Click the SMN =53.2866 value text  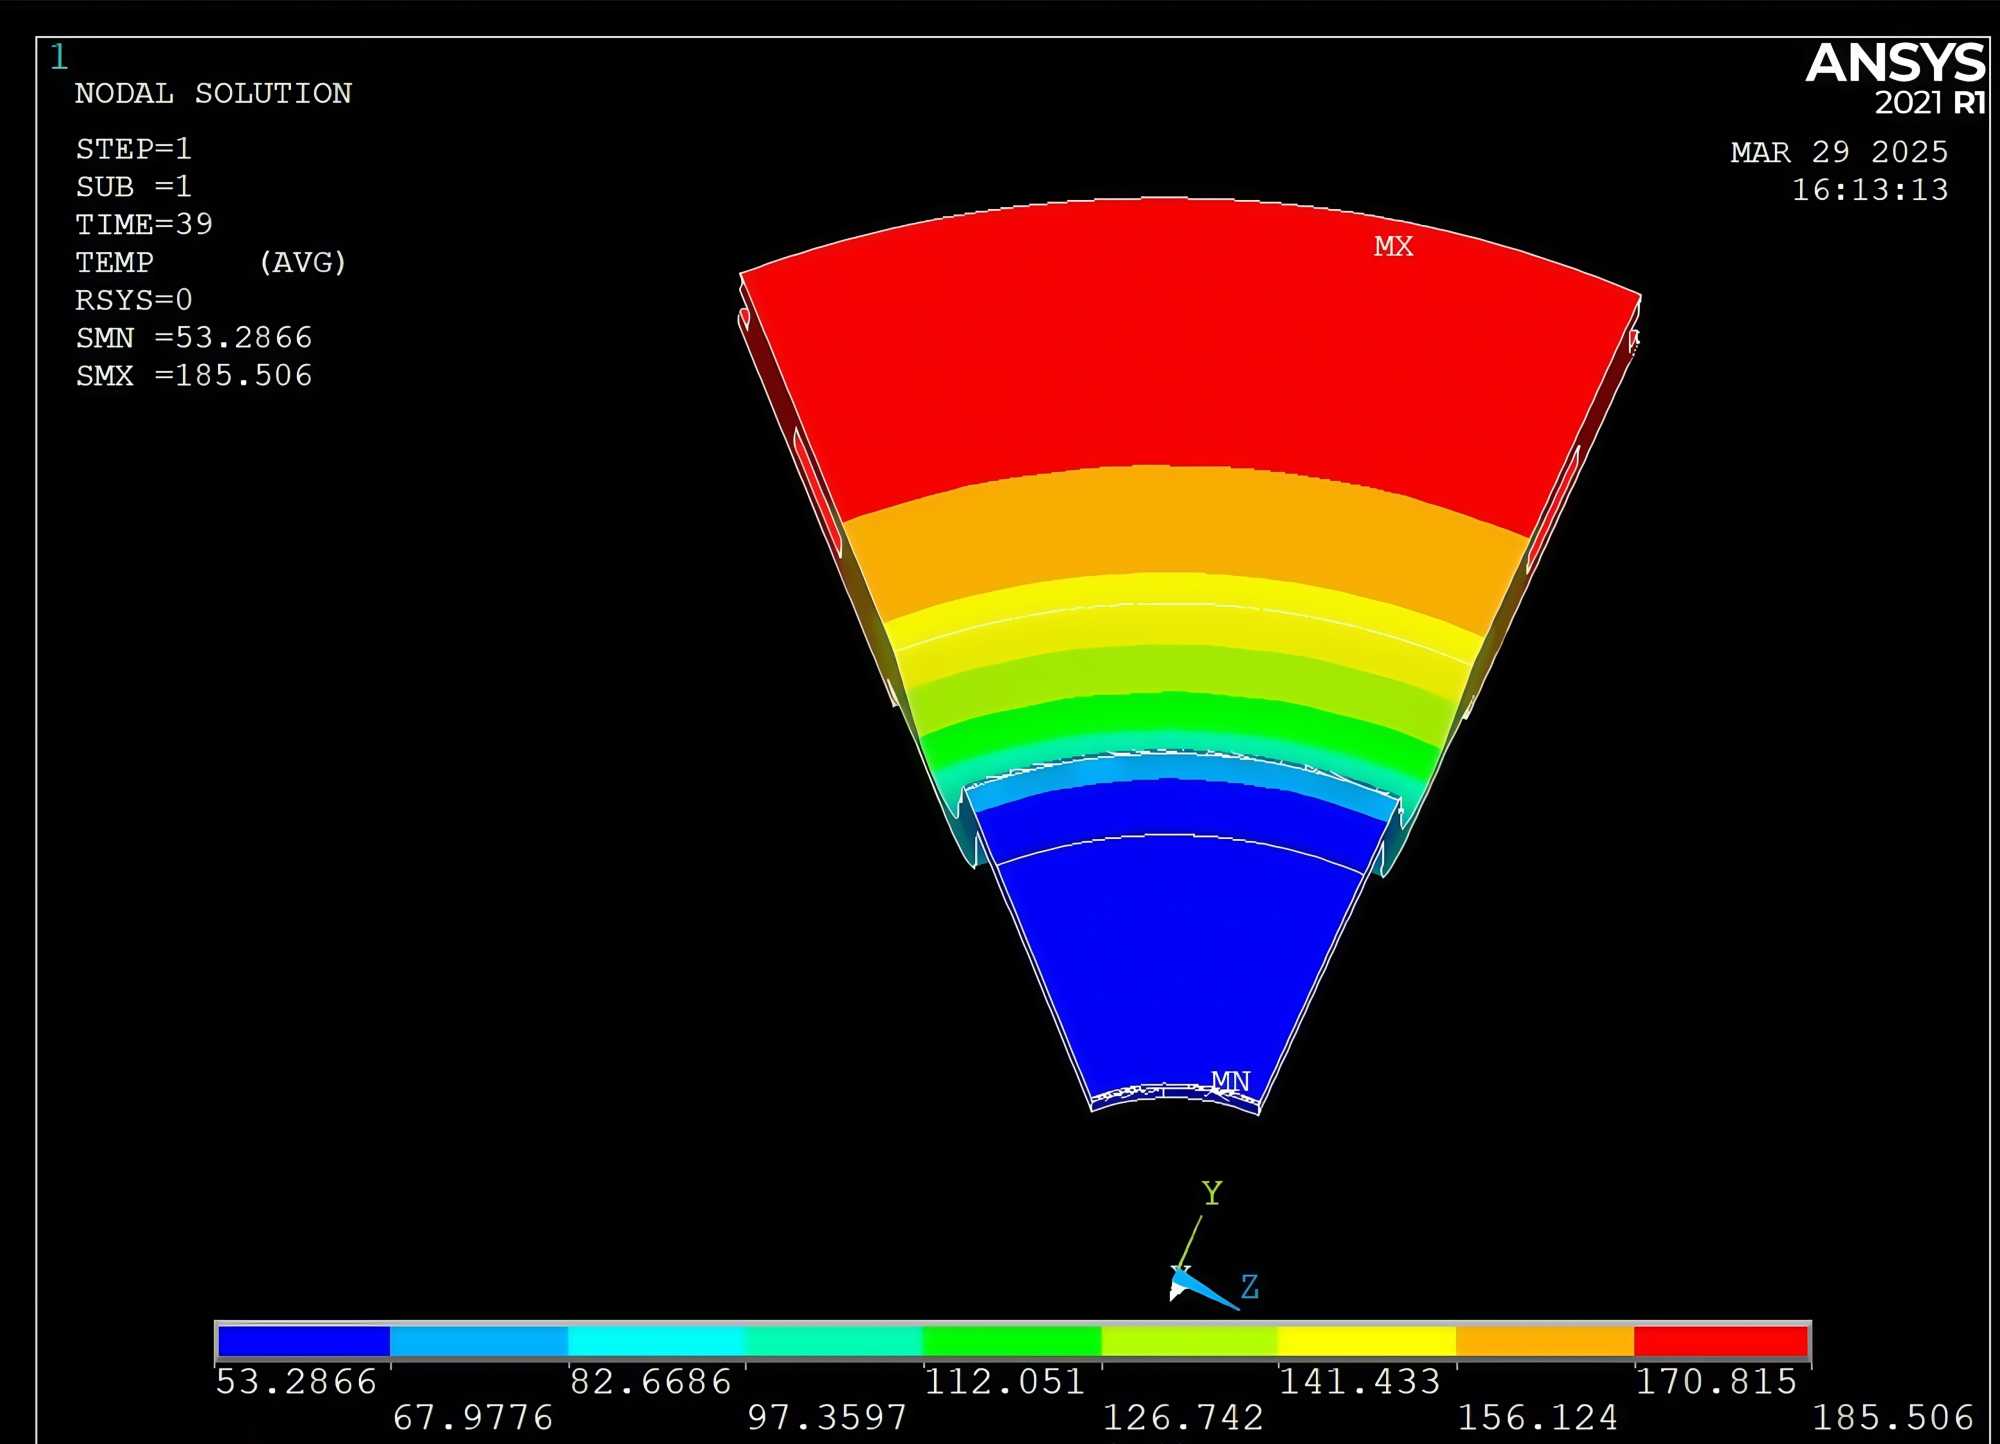click(x=194, y=338)
